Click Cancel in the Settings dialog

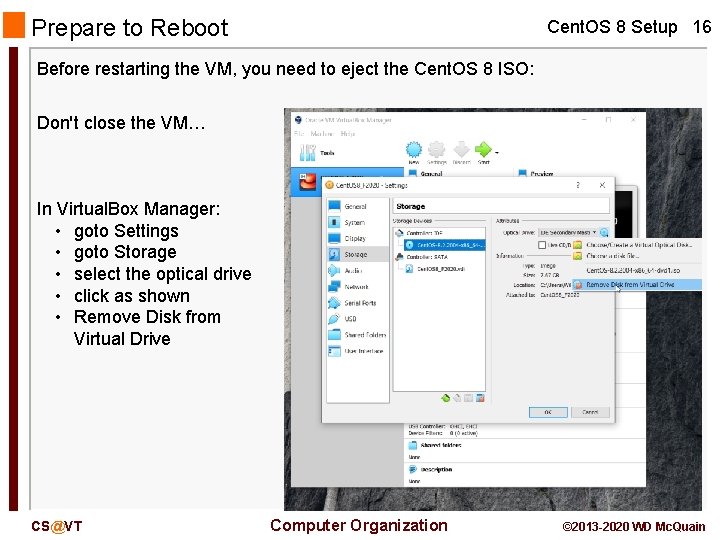pyautogui.click(x=590, y=412)
